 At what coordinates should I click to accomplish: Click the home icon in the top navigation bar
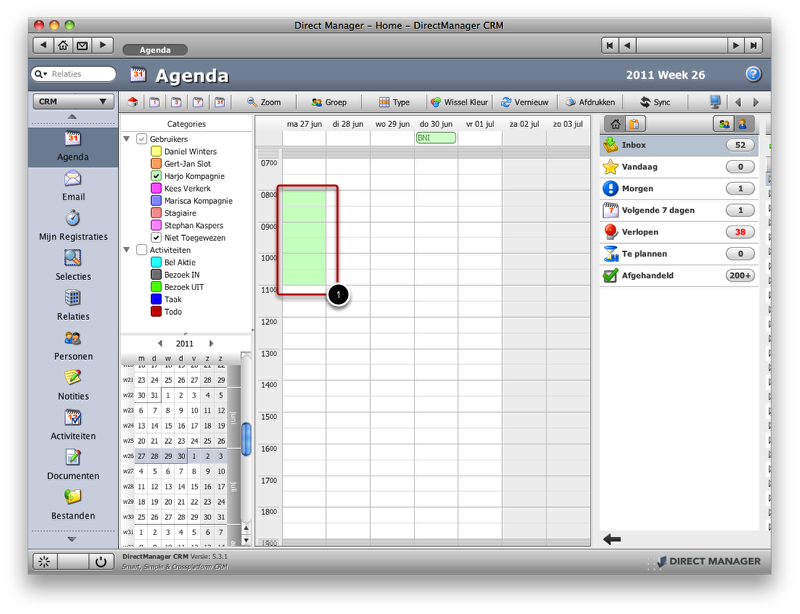(x=63, y=45)
